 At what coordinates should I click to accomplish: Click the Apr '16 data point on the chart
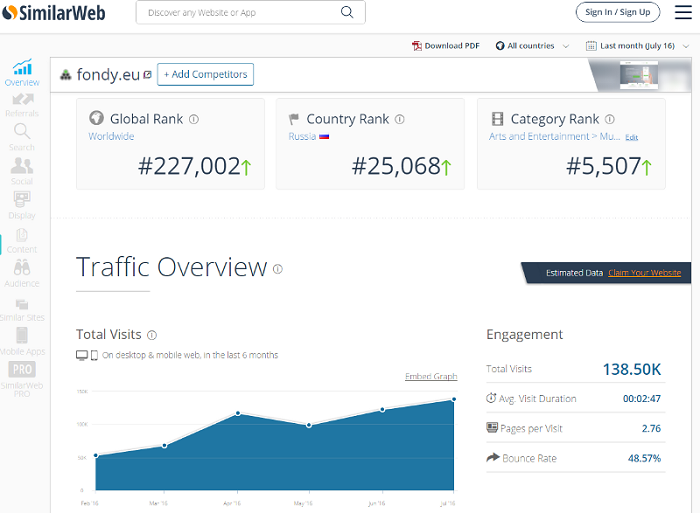click(x=238, y=413)
